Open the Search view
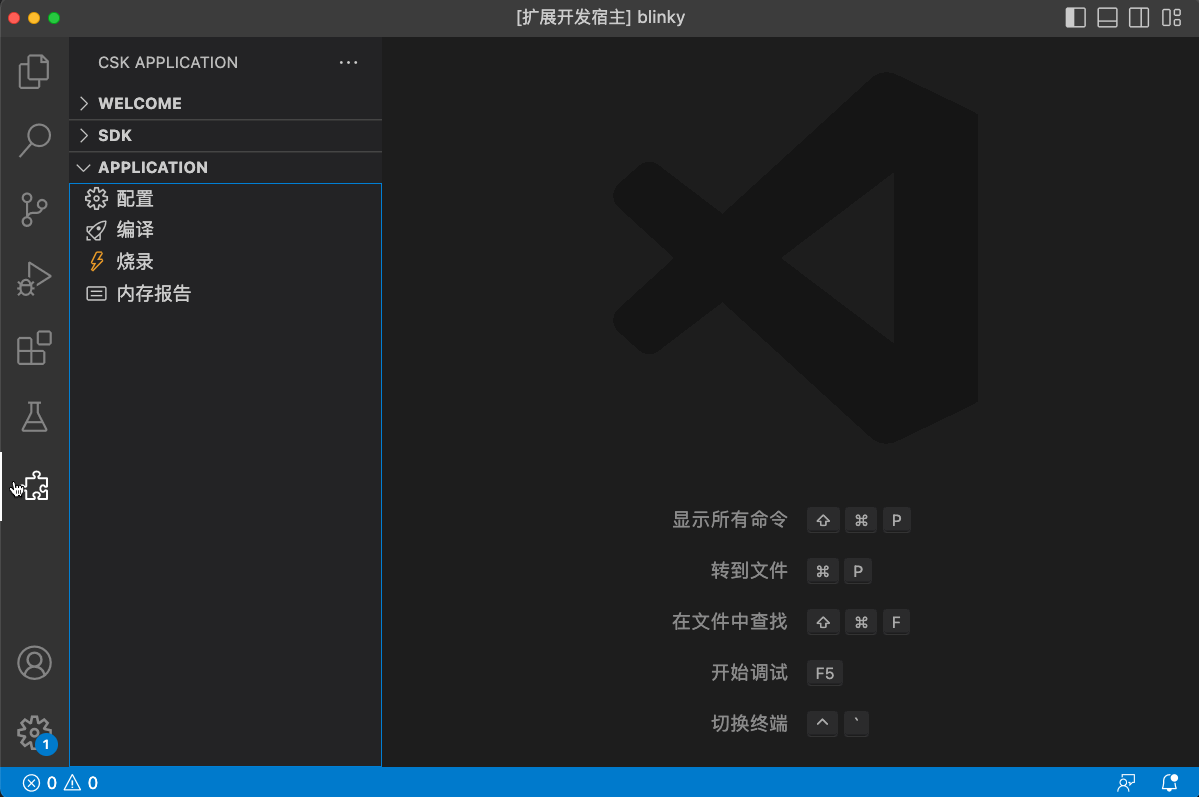Viewport: 1199px width, 797px height. [x=34, y=140]
